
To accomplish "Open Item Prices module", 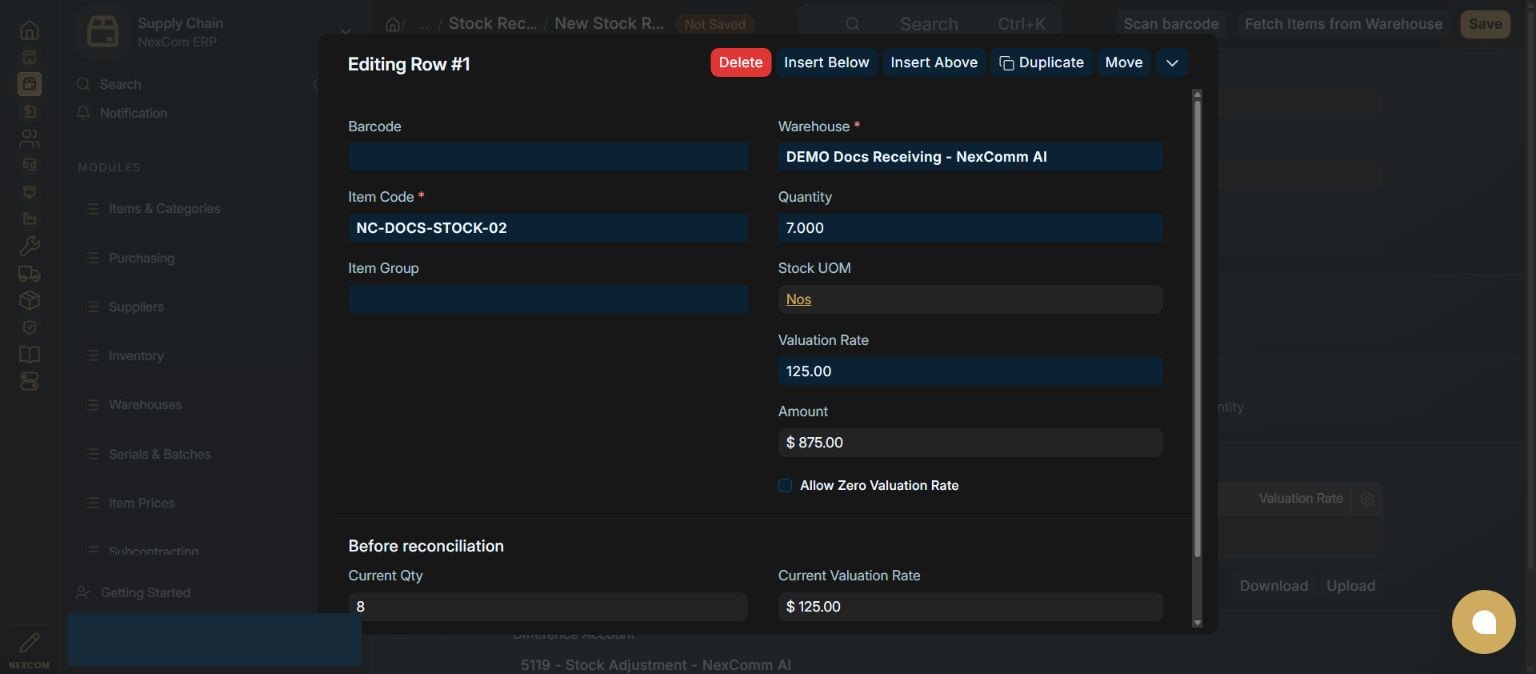I will tap(141, 503).
